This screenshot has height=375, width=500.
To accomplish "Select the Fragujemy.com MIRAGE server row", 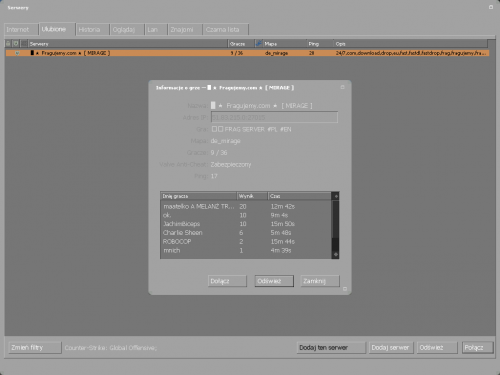I will pos(247,53).
